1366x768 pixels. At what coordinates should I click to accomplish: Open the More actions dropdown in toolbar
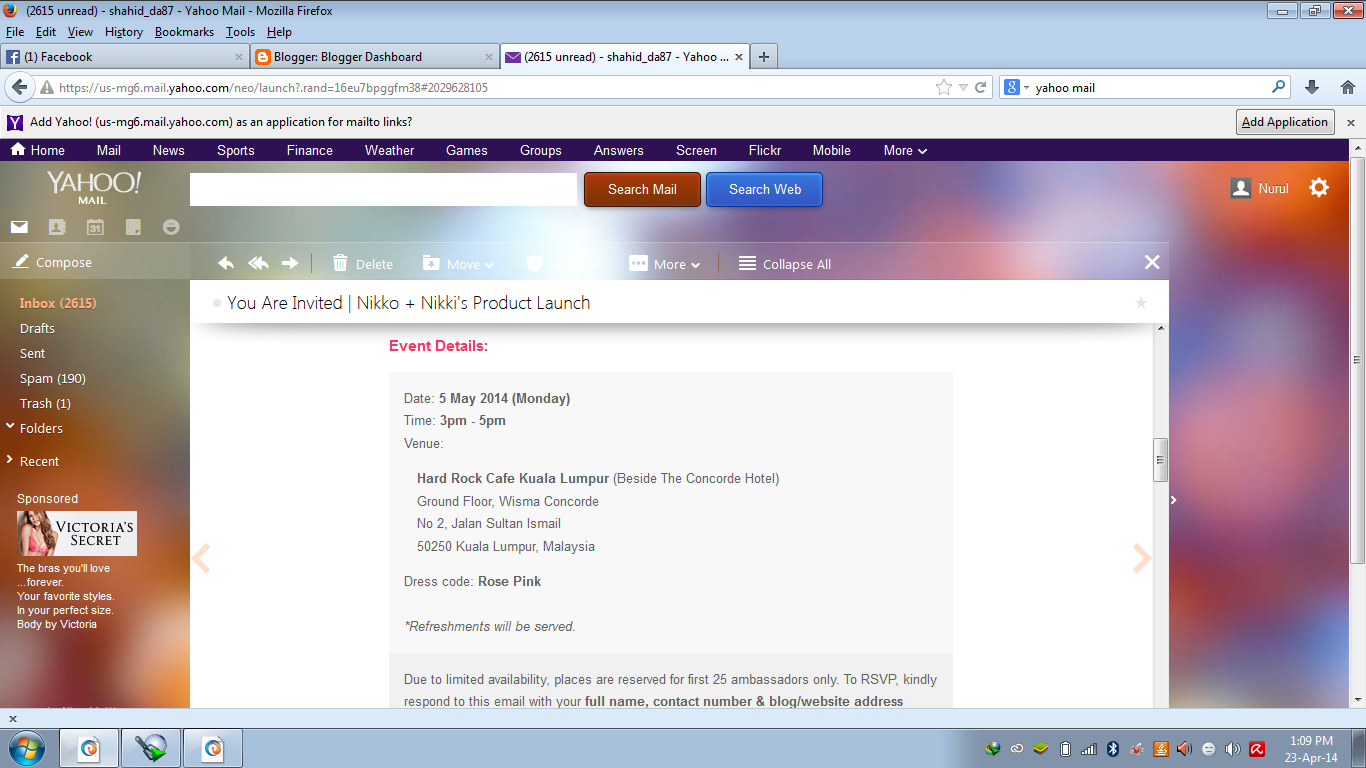point(664,264)
